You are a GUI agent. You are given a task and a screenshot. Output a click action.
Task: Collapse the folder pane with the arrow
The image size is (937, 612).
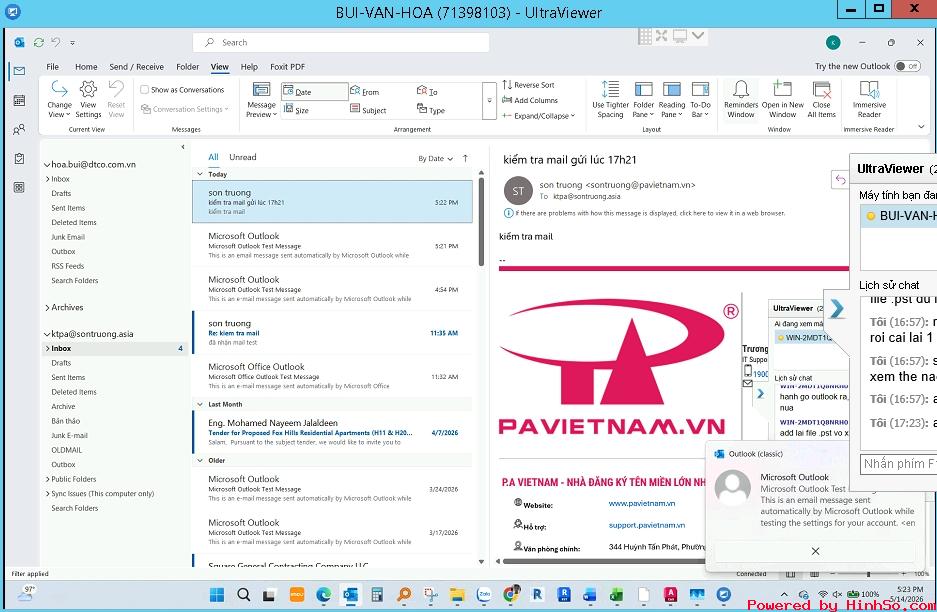[183, 147]
